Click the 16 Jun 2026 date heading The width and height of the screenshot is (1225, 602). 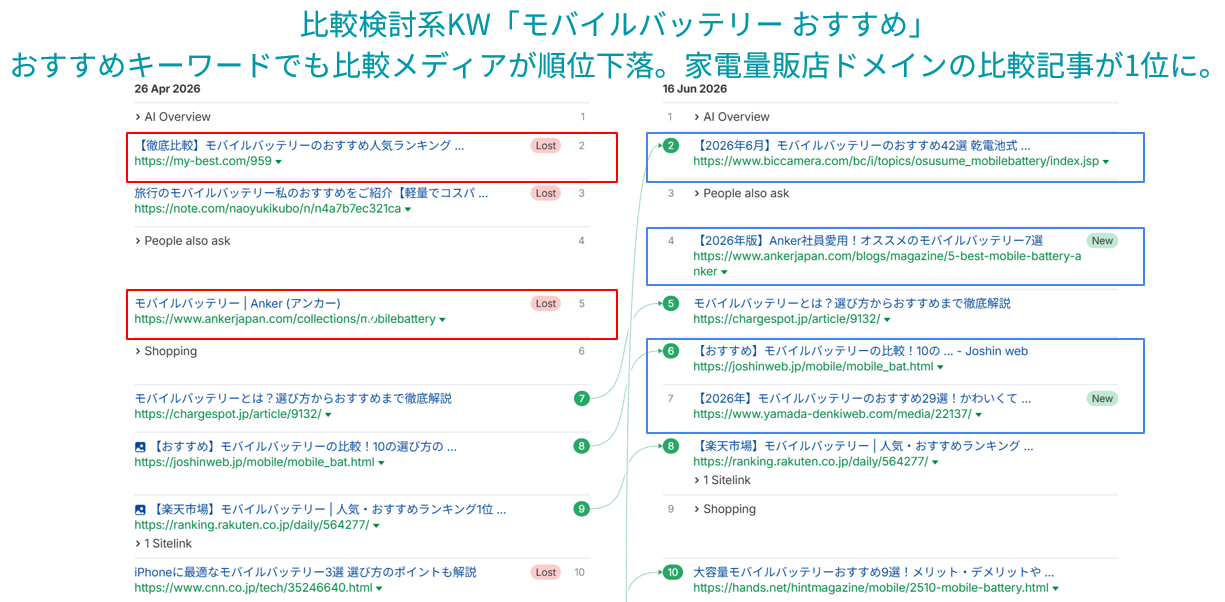694,88
